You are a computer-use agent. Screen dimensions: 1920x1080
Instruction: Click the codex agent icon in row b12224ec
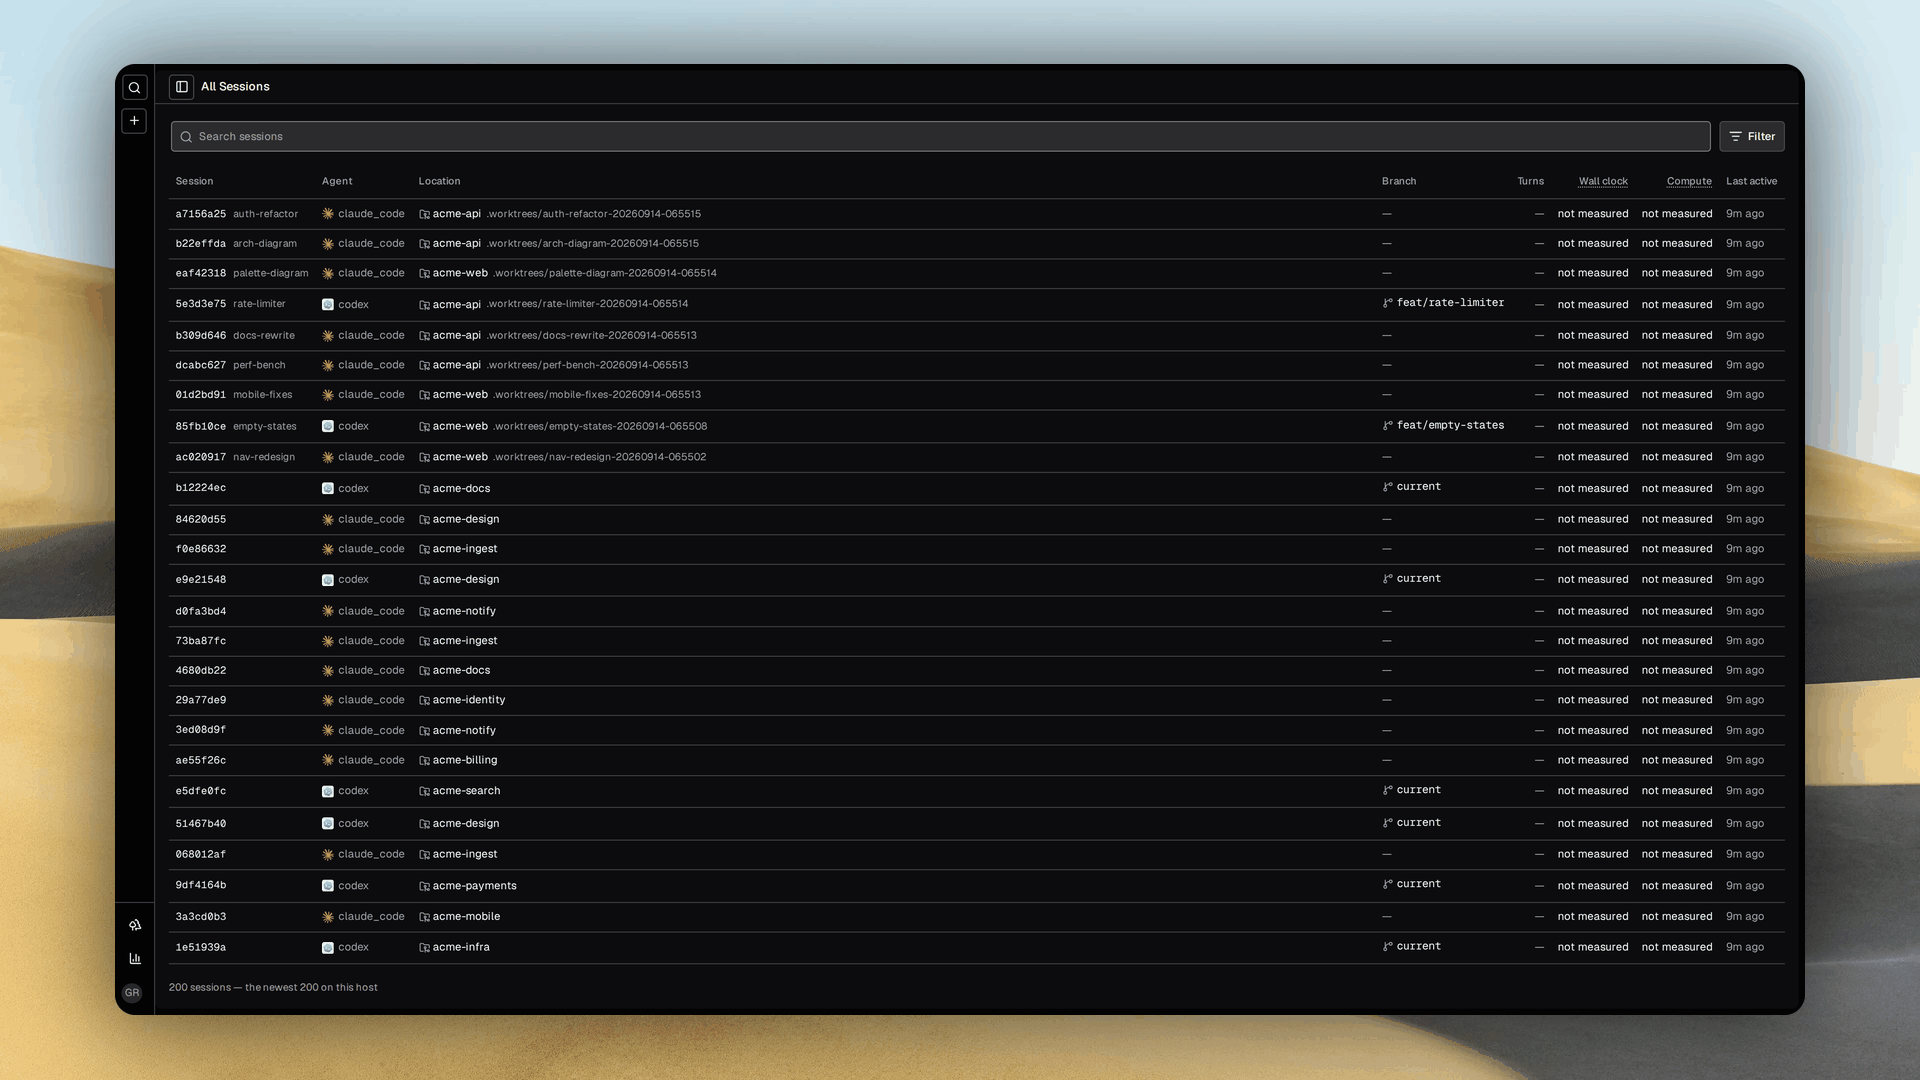coord(328,489)
